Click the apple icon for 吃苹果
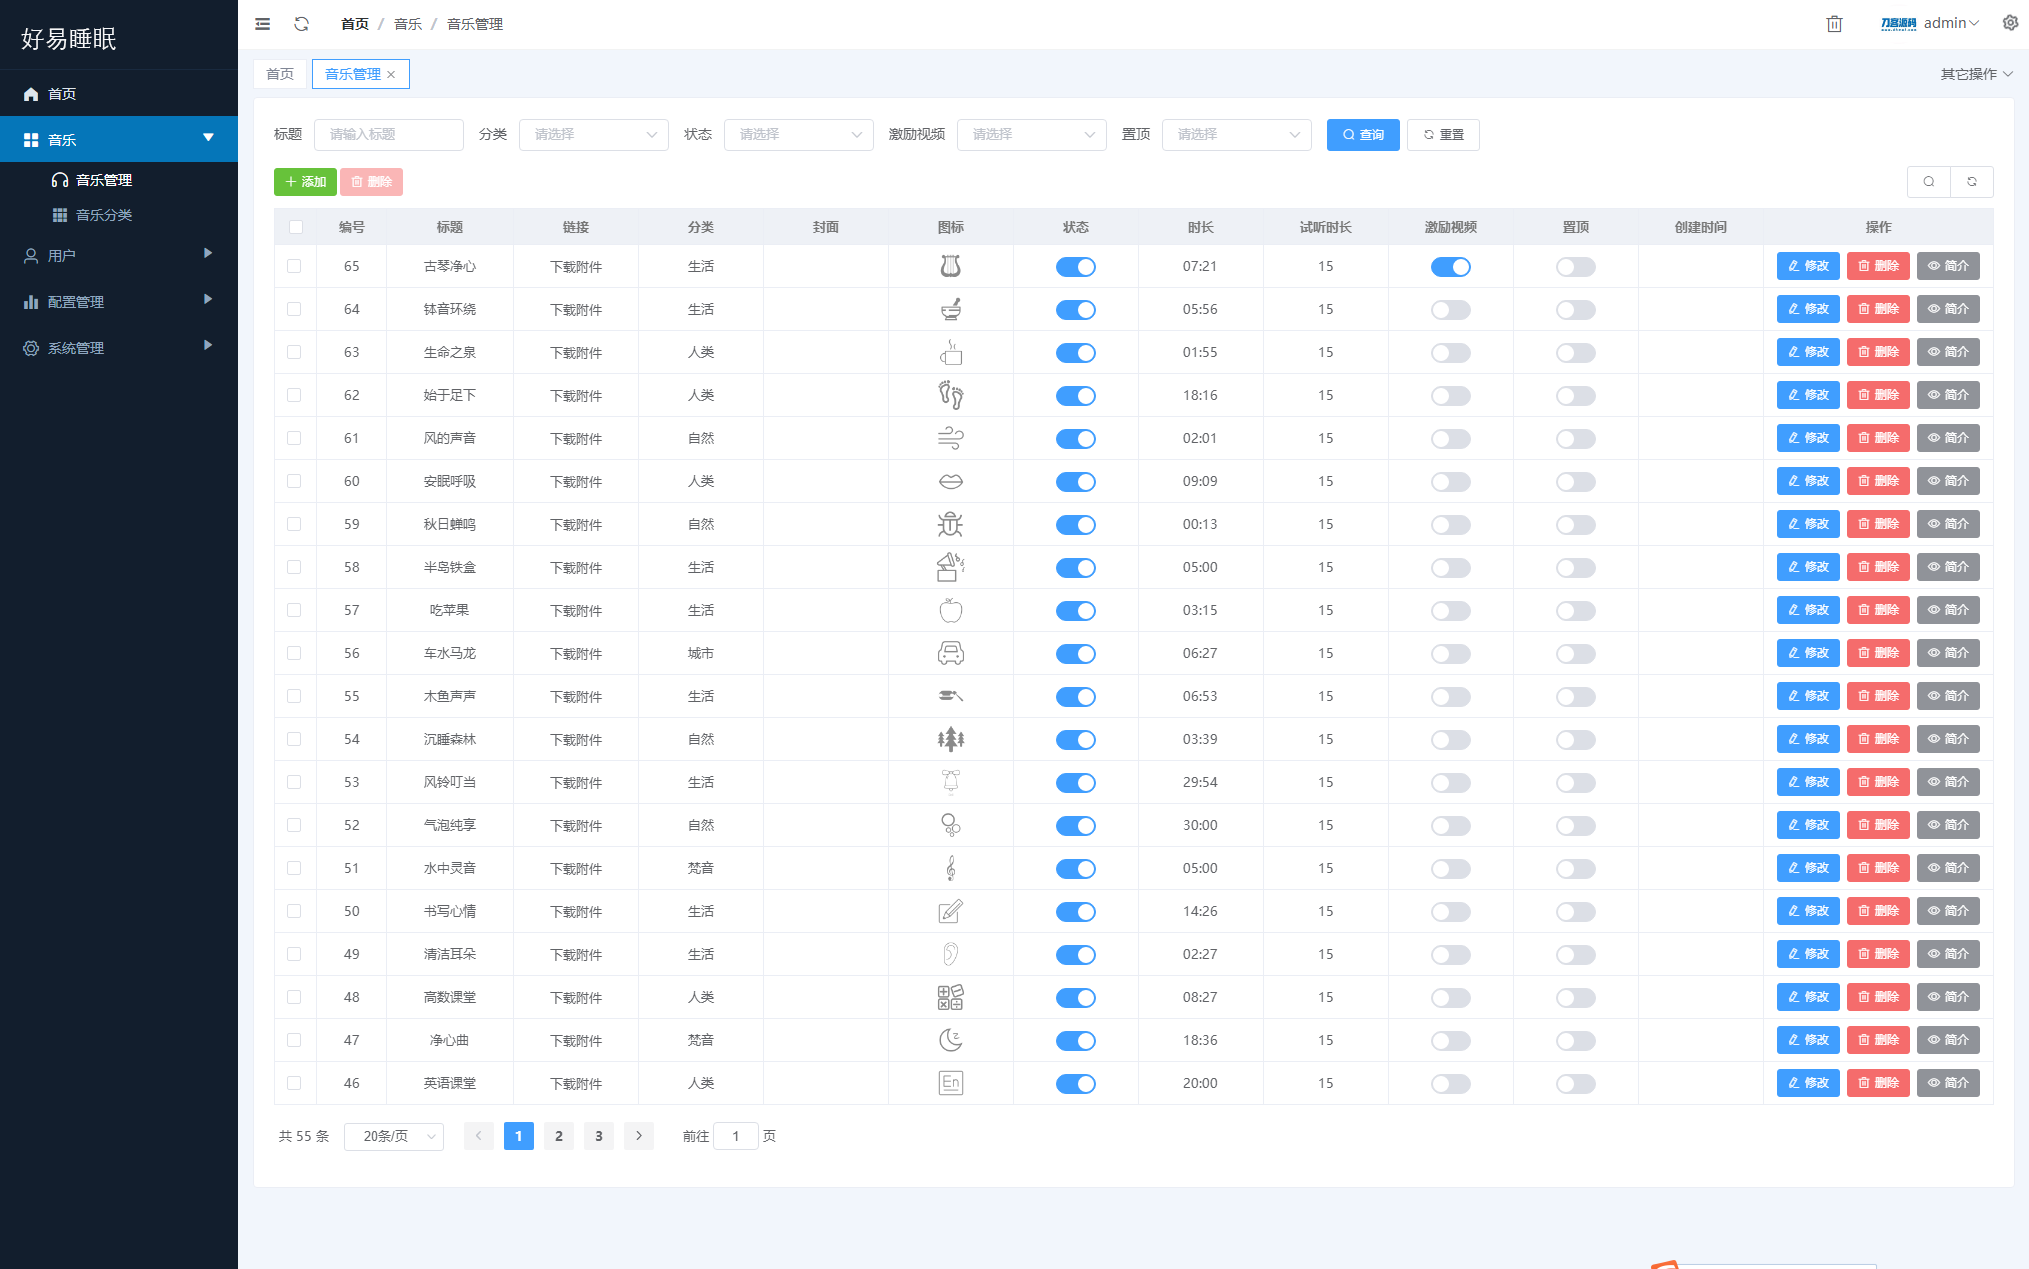Viewport: 2029px width, 1269px height. pyautogui.click(x=952, y=610)
